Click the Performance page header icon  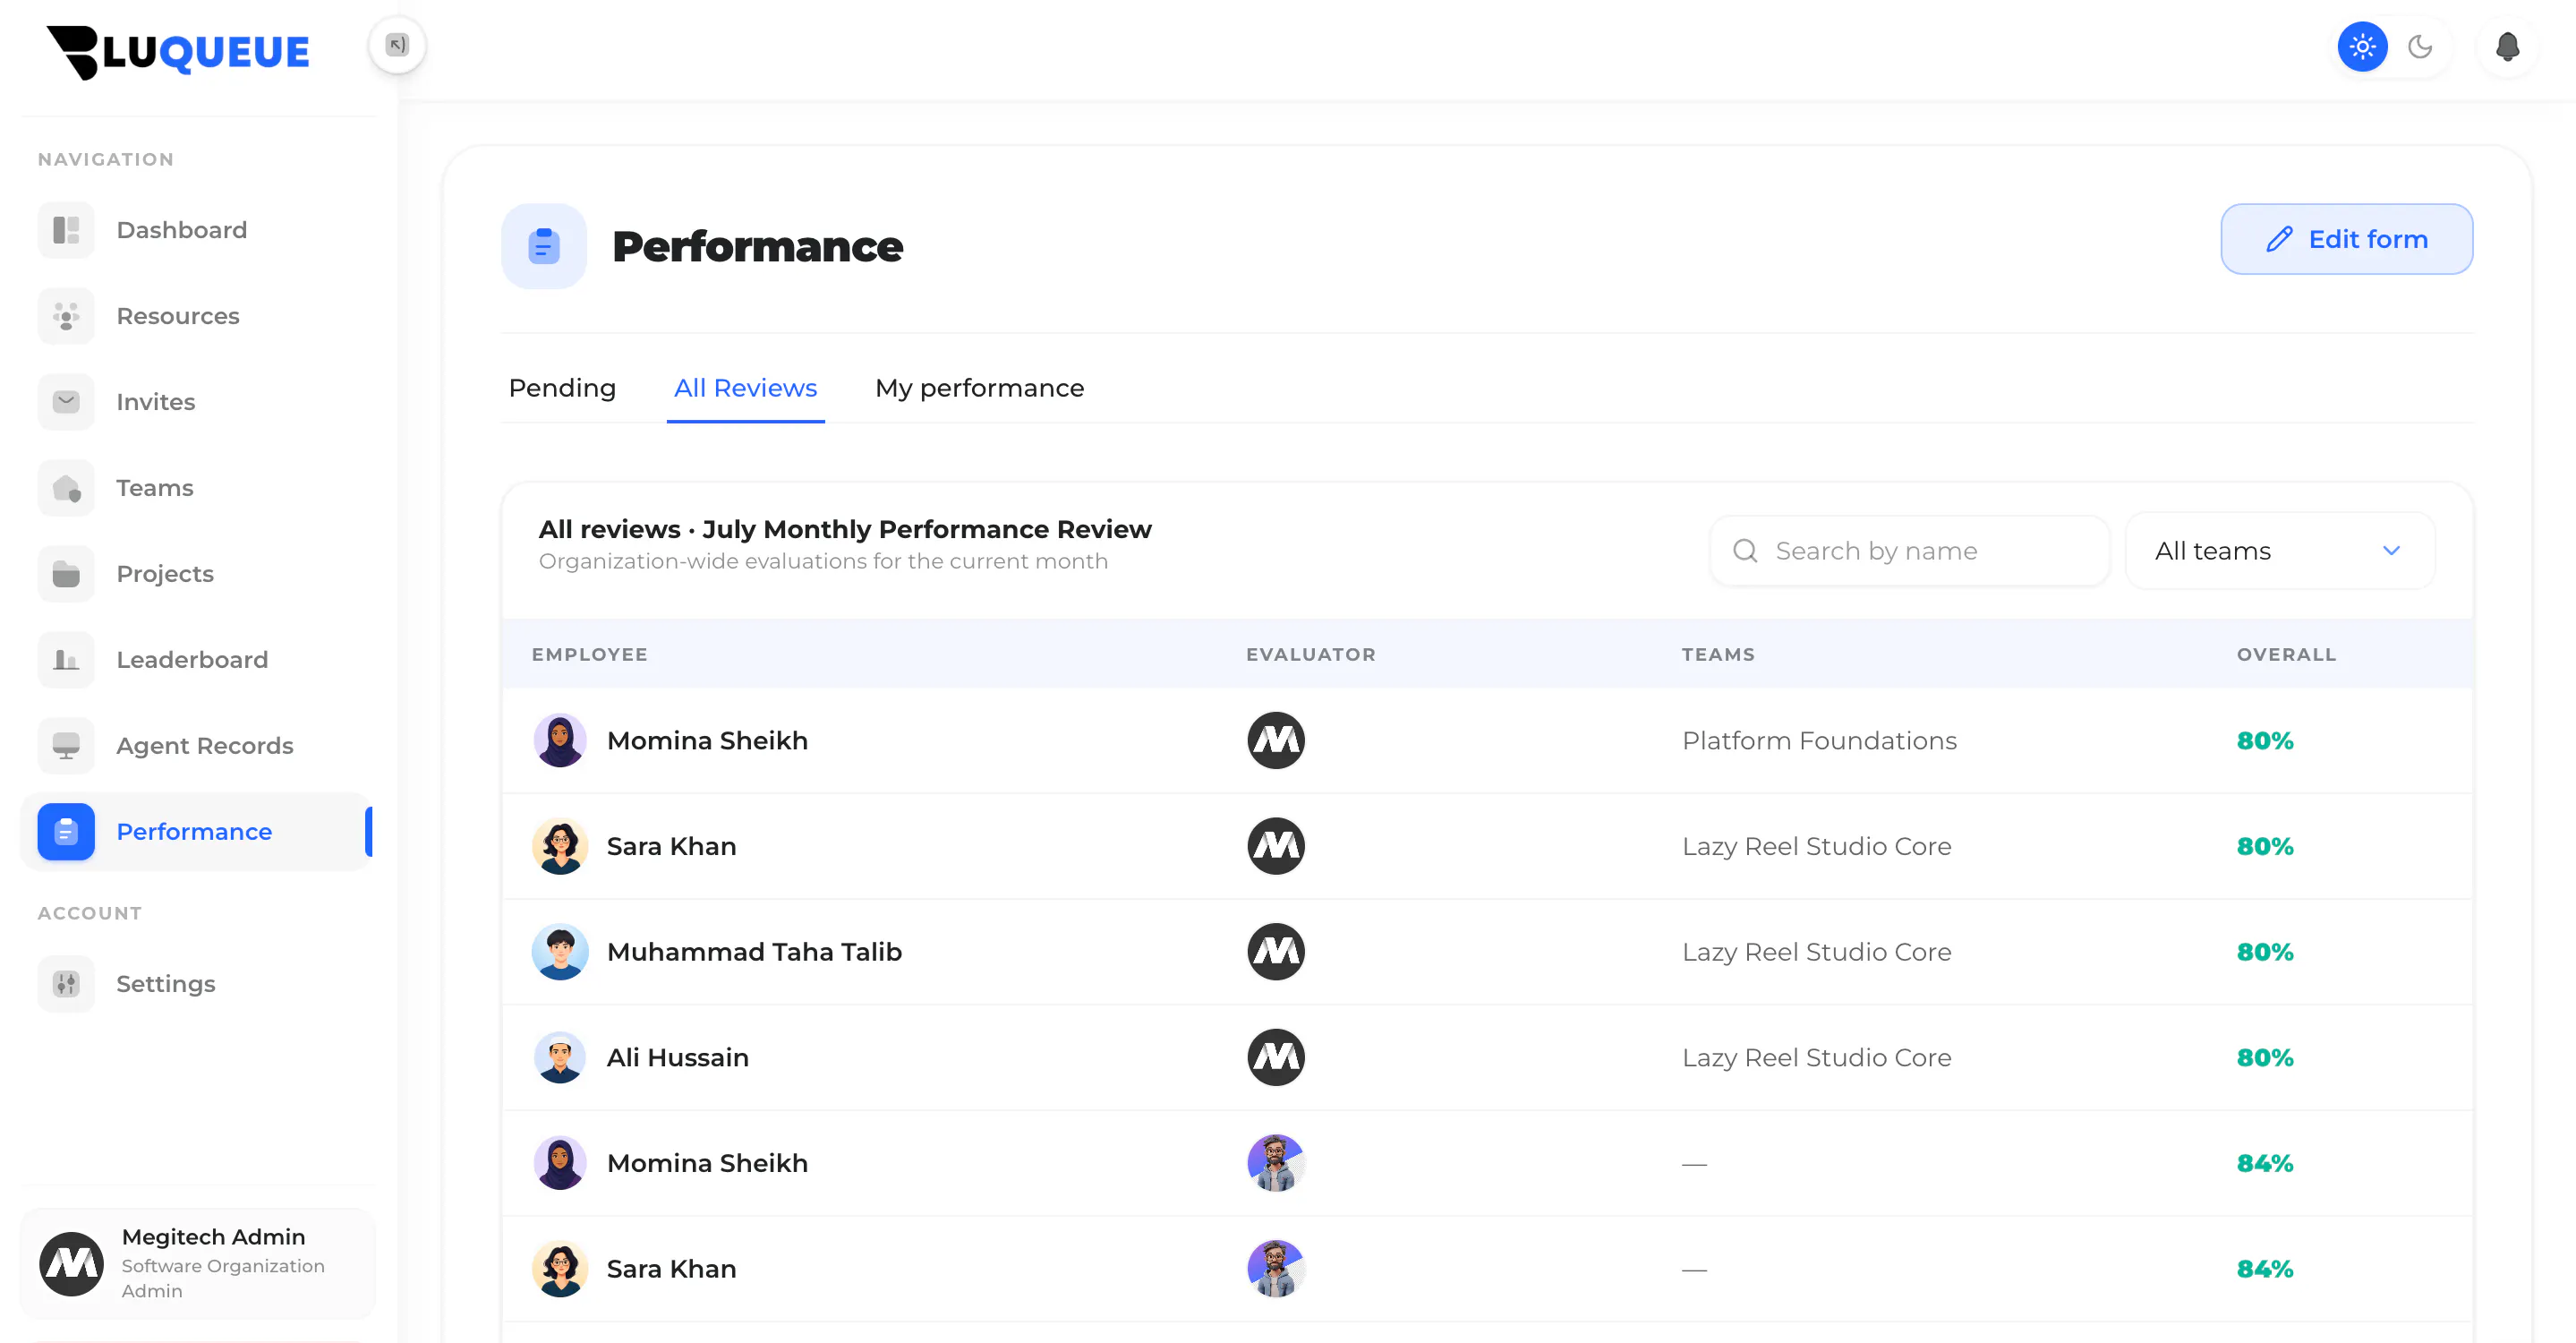pos(544,246)
